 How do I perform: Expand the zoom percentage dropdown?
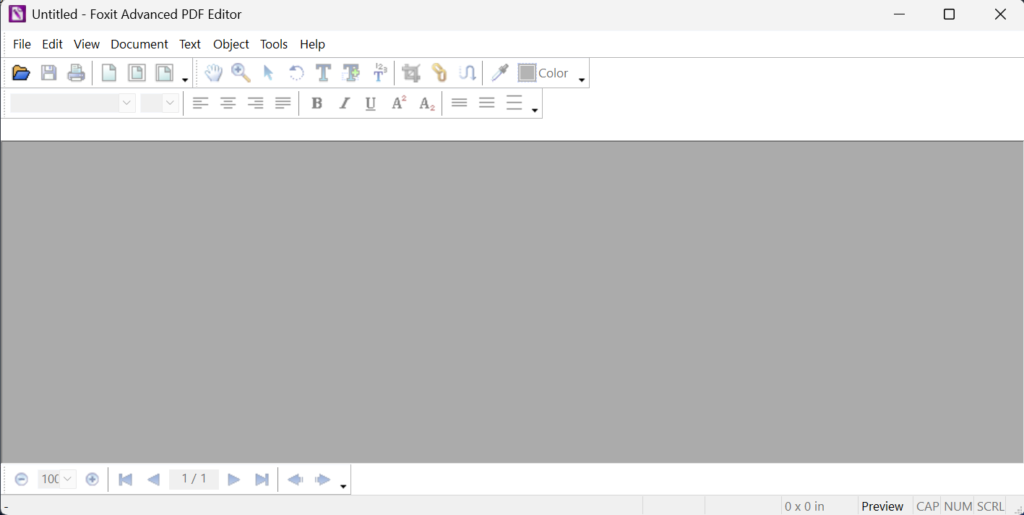click(67, 479)
